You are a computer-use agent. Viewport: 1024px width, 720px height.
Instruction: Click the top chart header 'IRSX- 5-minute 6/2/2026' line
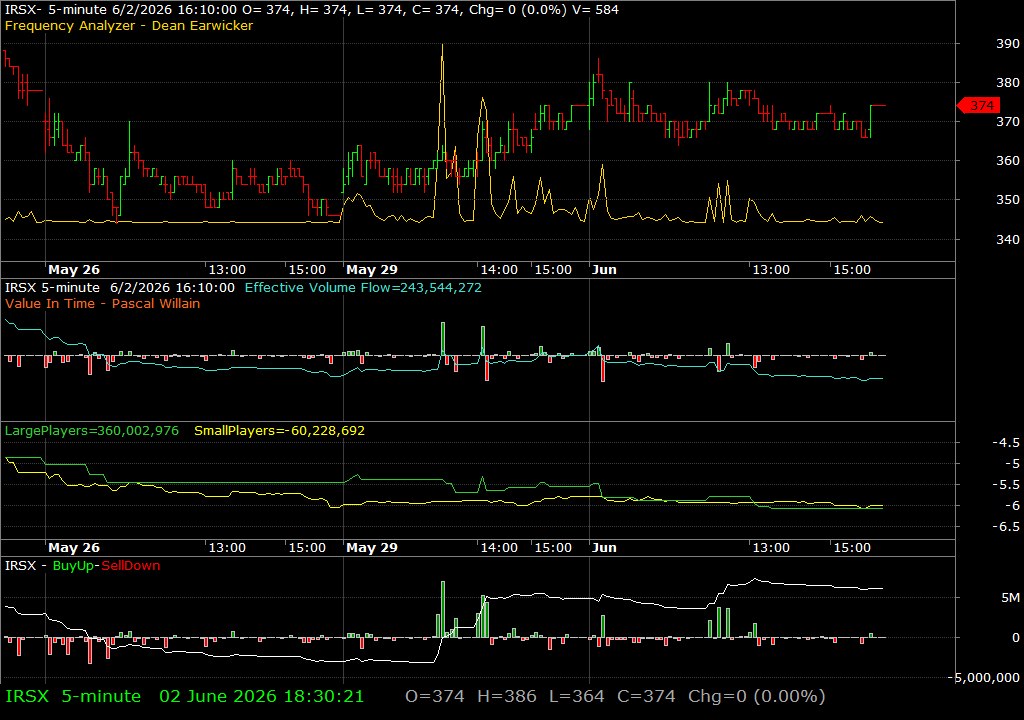pos(312,9)
